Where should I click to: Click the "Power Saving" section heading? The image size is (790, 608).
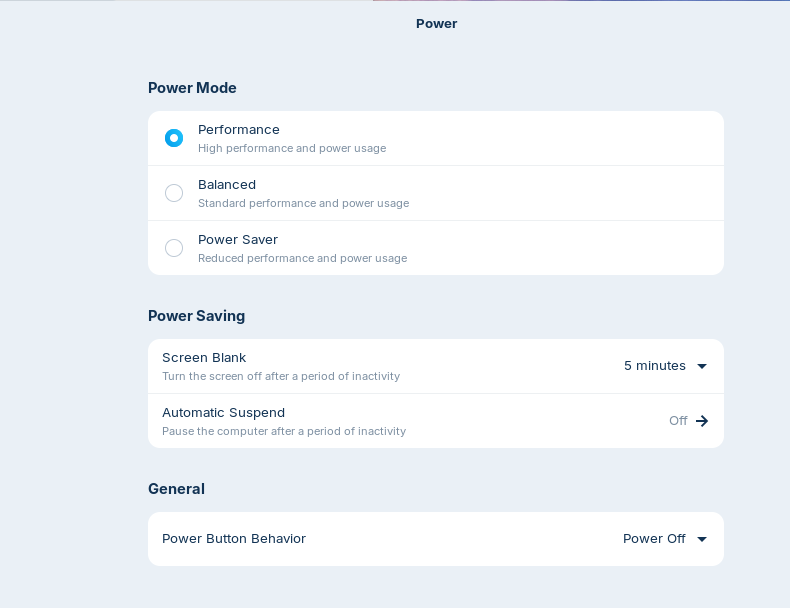(196, 316)
